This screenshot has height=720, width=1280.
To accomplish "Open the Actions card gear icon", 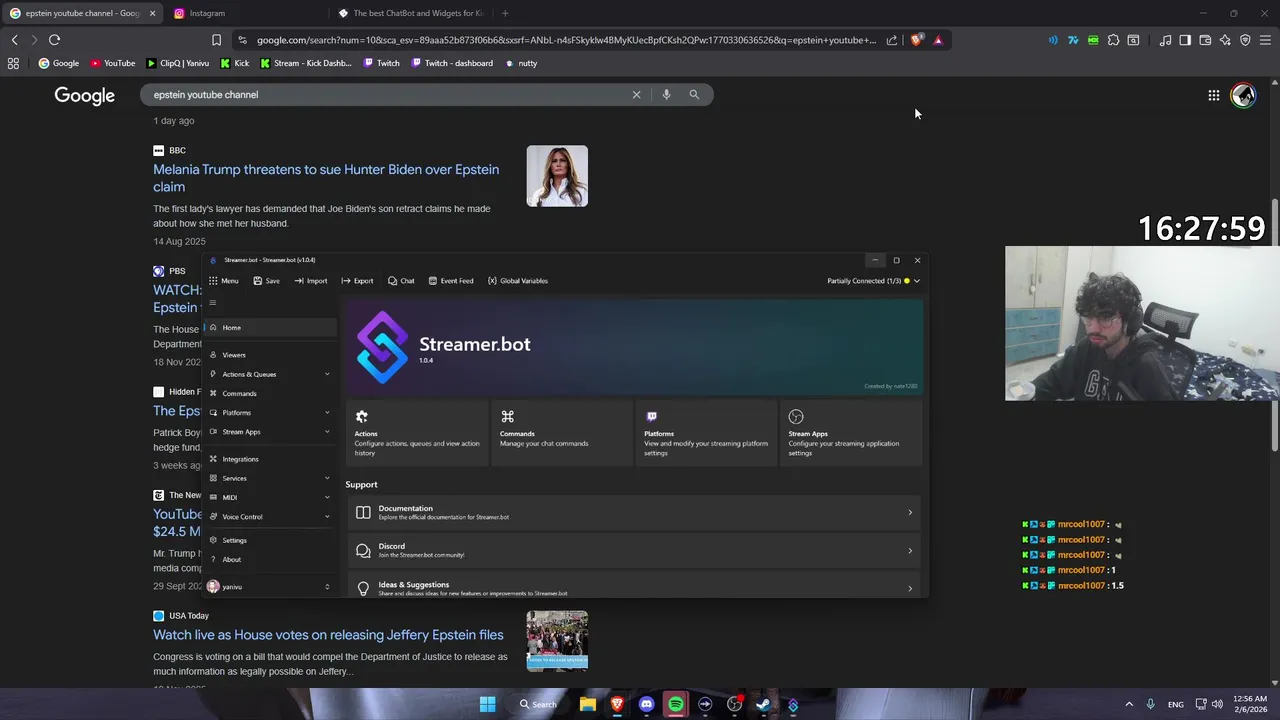I will [362, 417].
